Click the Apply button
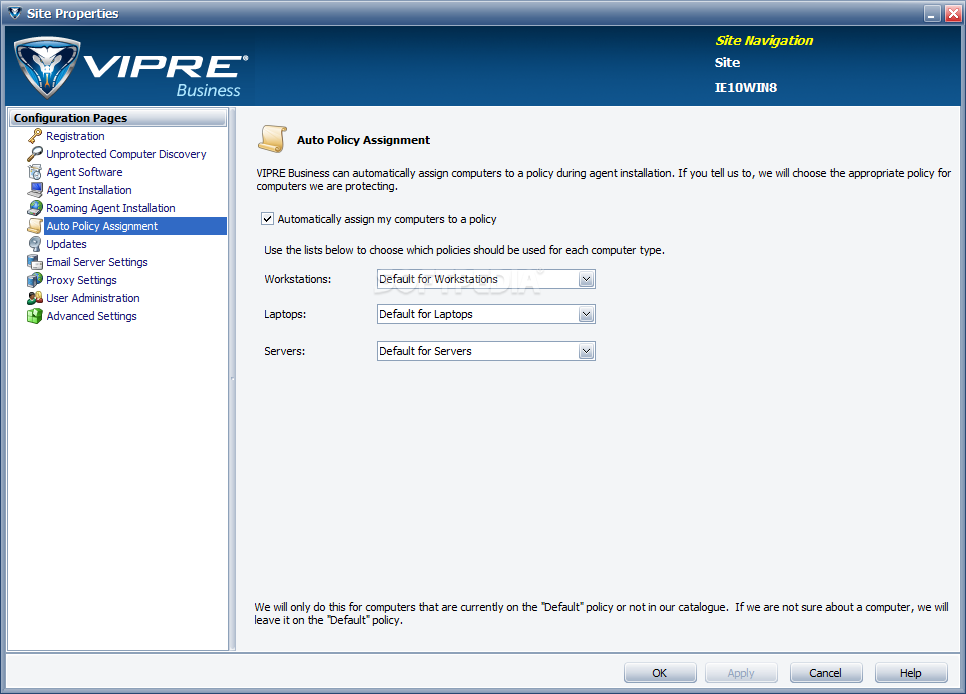Viewport: 966px width, 694px height. 741,673
